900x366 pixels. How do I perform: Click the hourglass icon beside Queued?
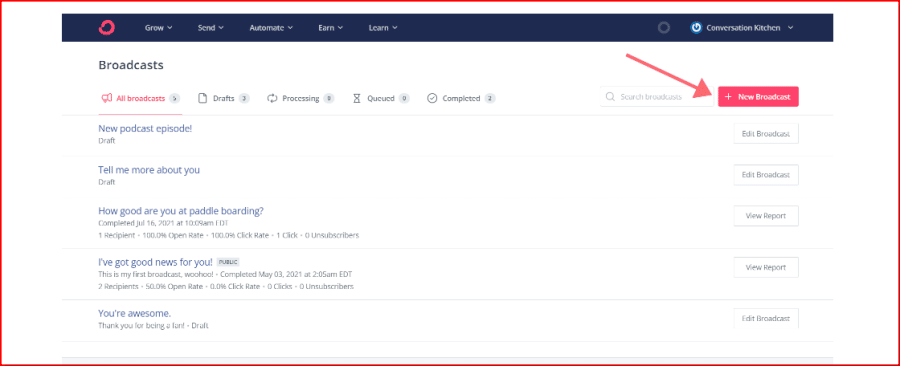pos(356,98)
